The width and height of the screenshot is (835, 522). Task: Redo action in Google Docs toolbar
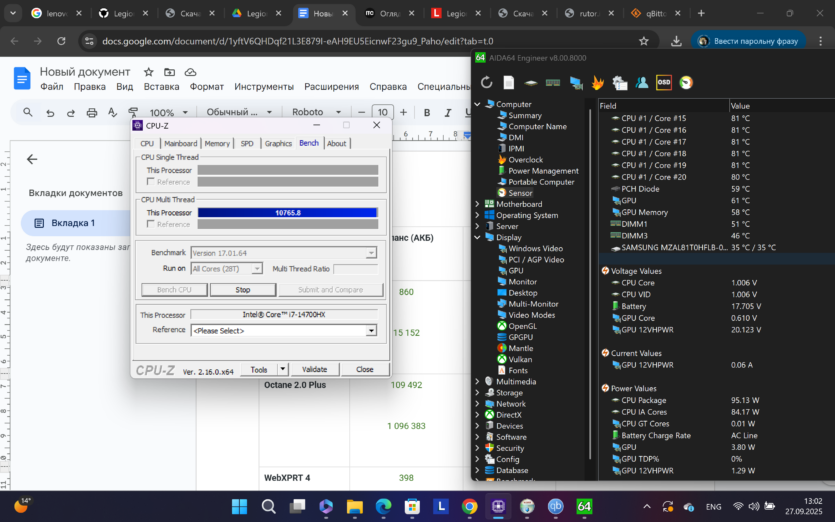[x=71, y=112]
